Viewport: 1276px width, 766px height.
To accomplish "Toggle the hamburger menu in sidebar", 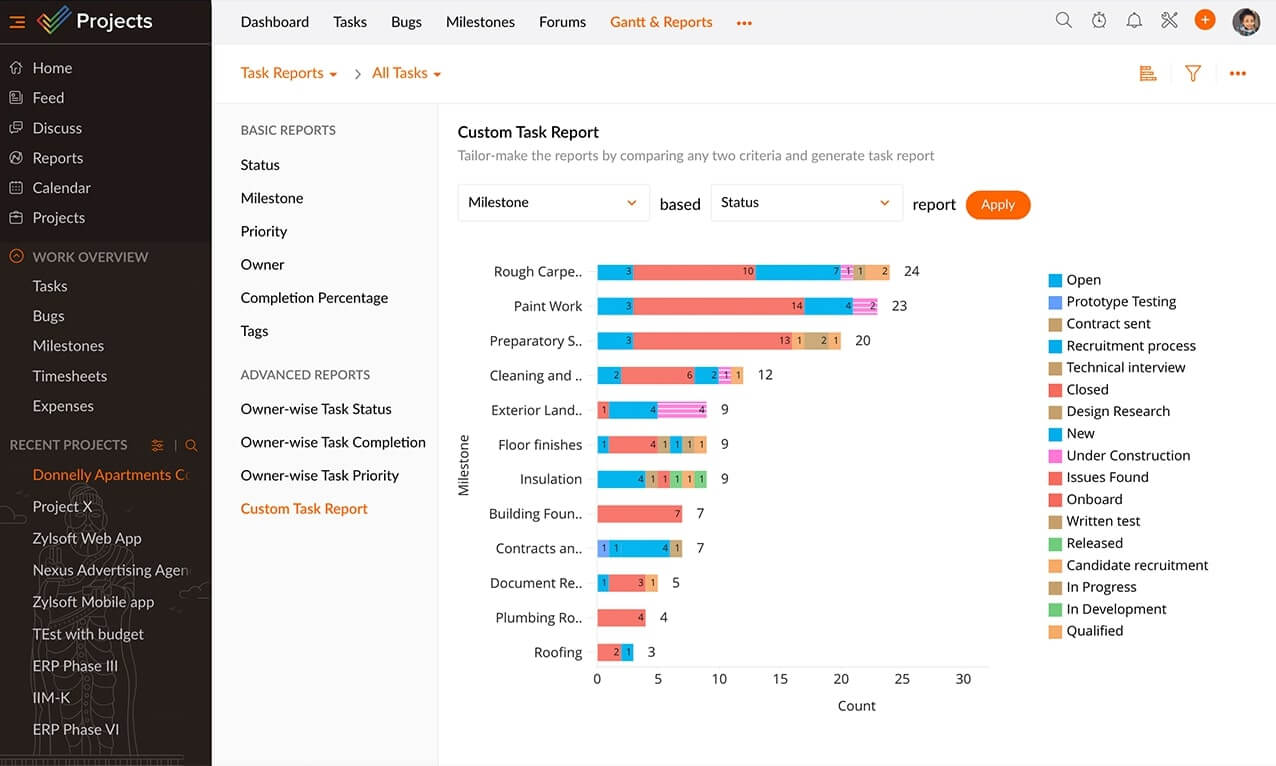I will [17, 22].
